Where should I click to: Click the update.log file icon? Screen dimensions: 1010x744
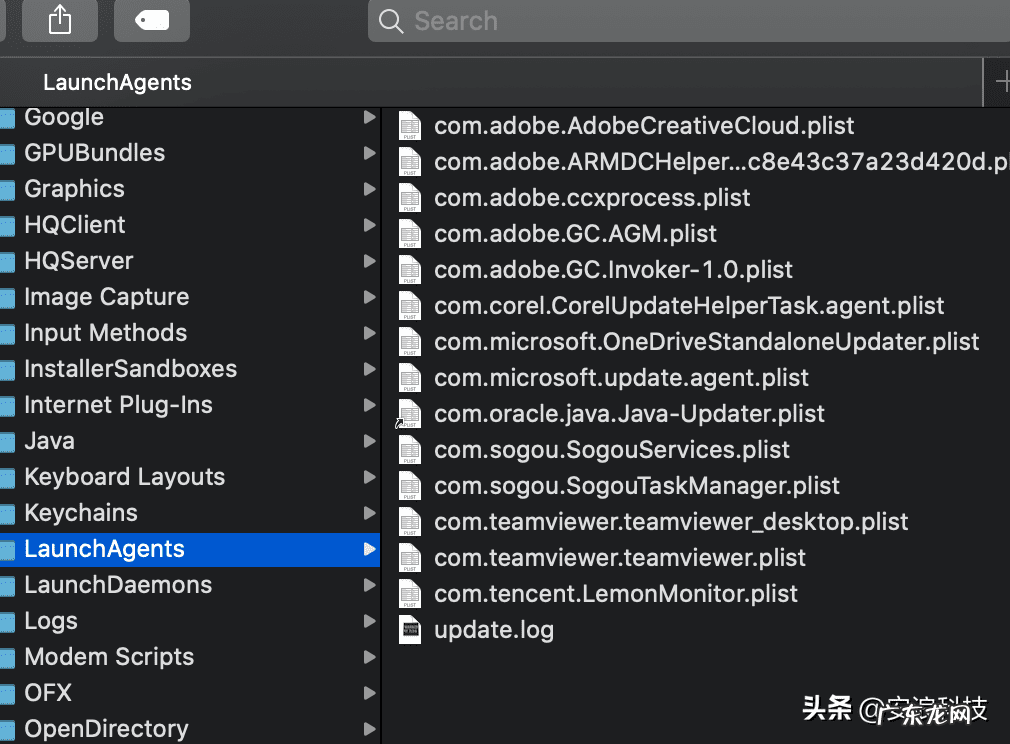tap(410, 630)
